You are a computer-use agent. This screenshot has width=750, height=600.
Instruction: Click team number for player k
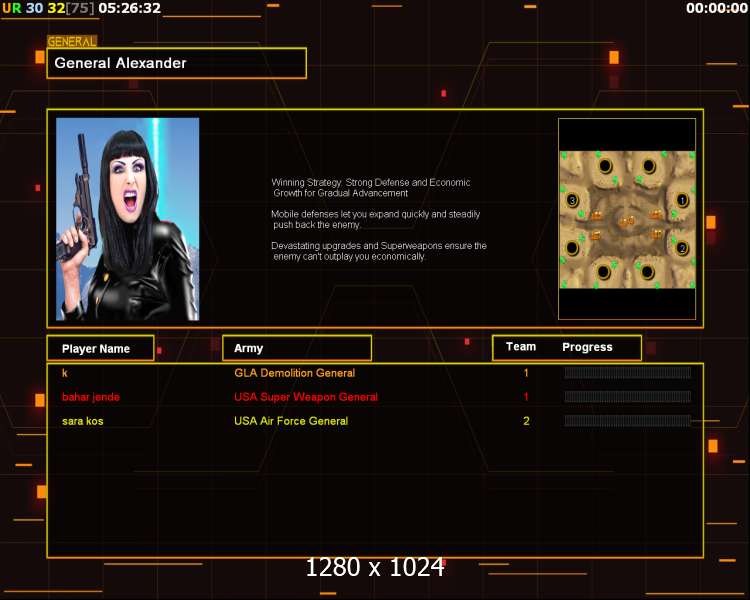coord(526,373)
